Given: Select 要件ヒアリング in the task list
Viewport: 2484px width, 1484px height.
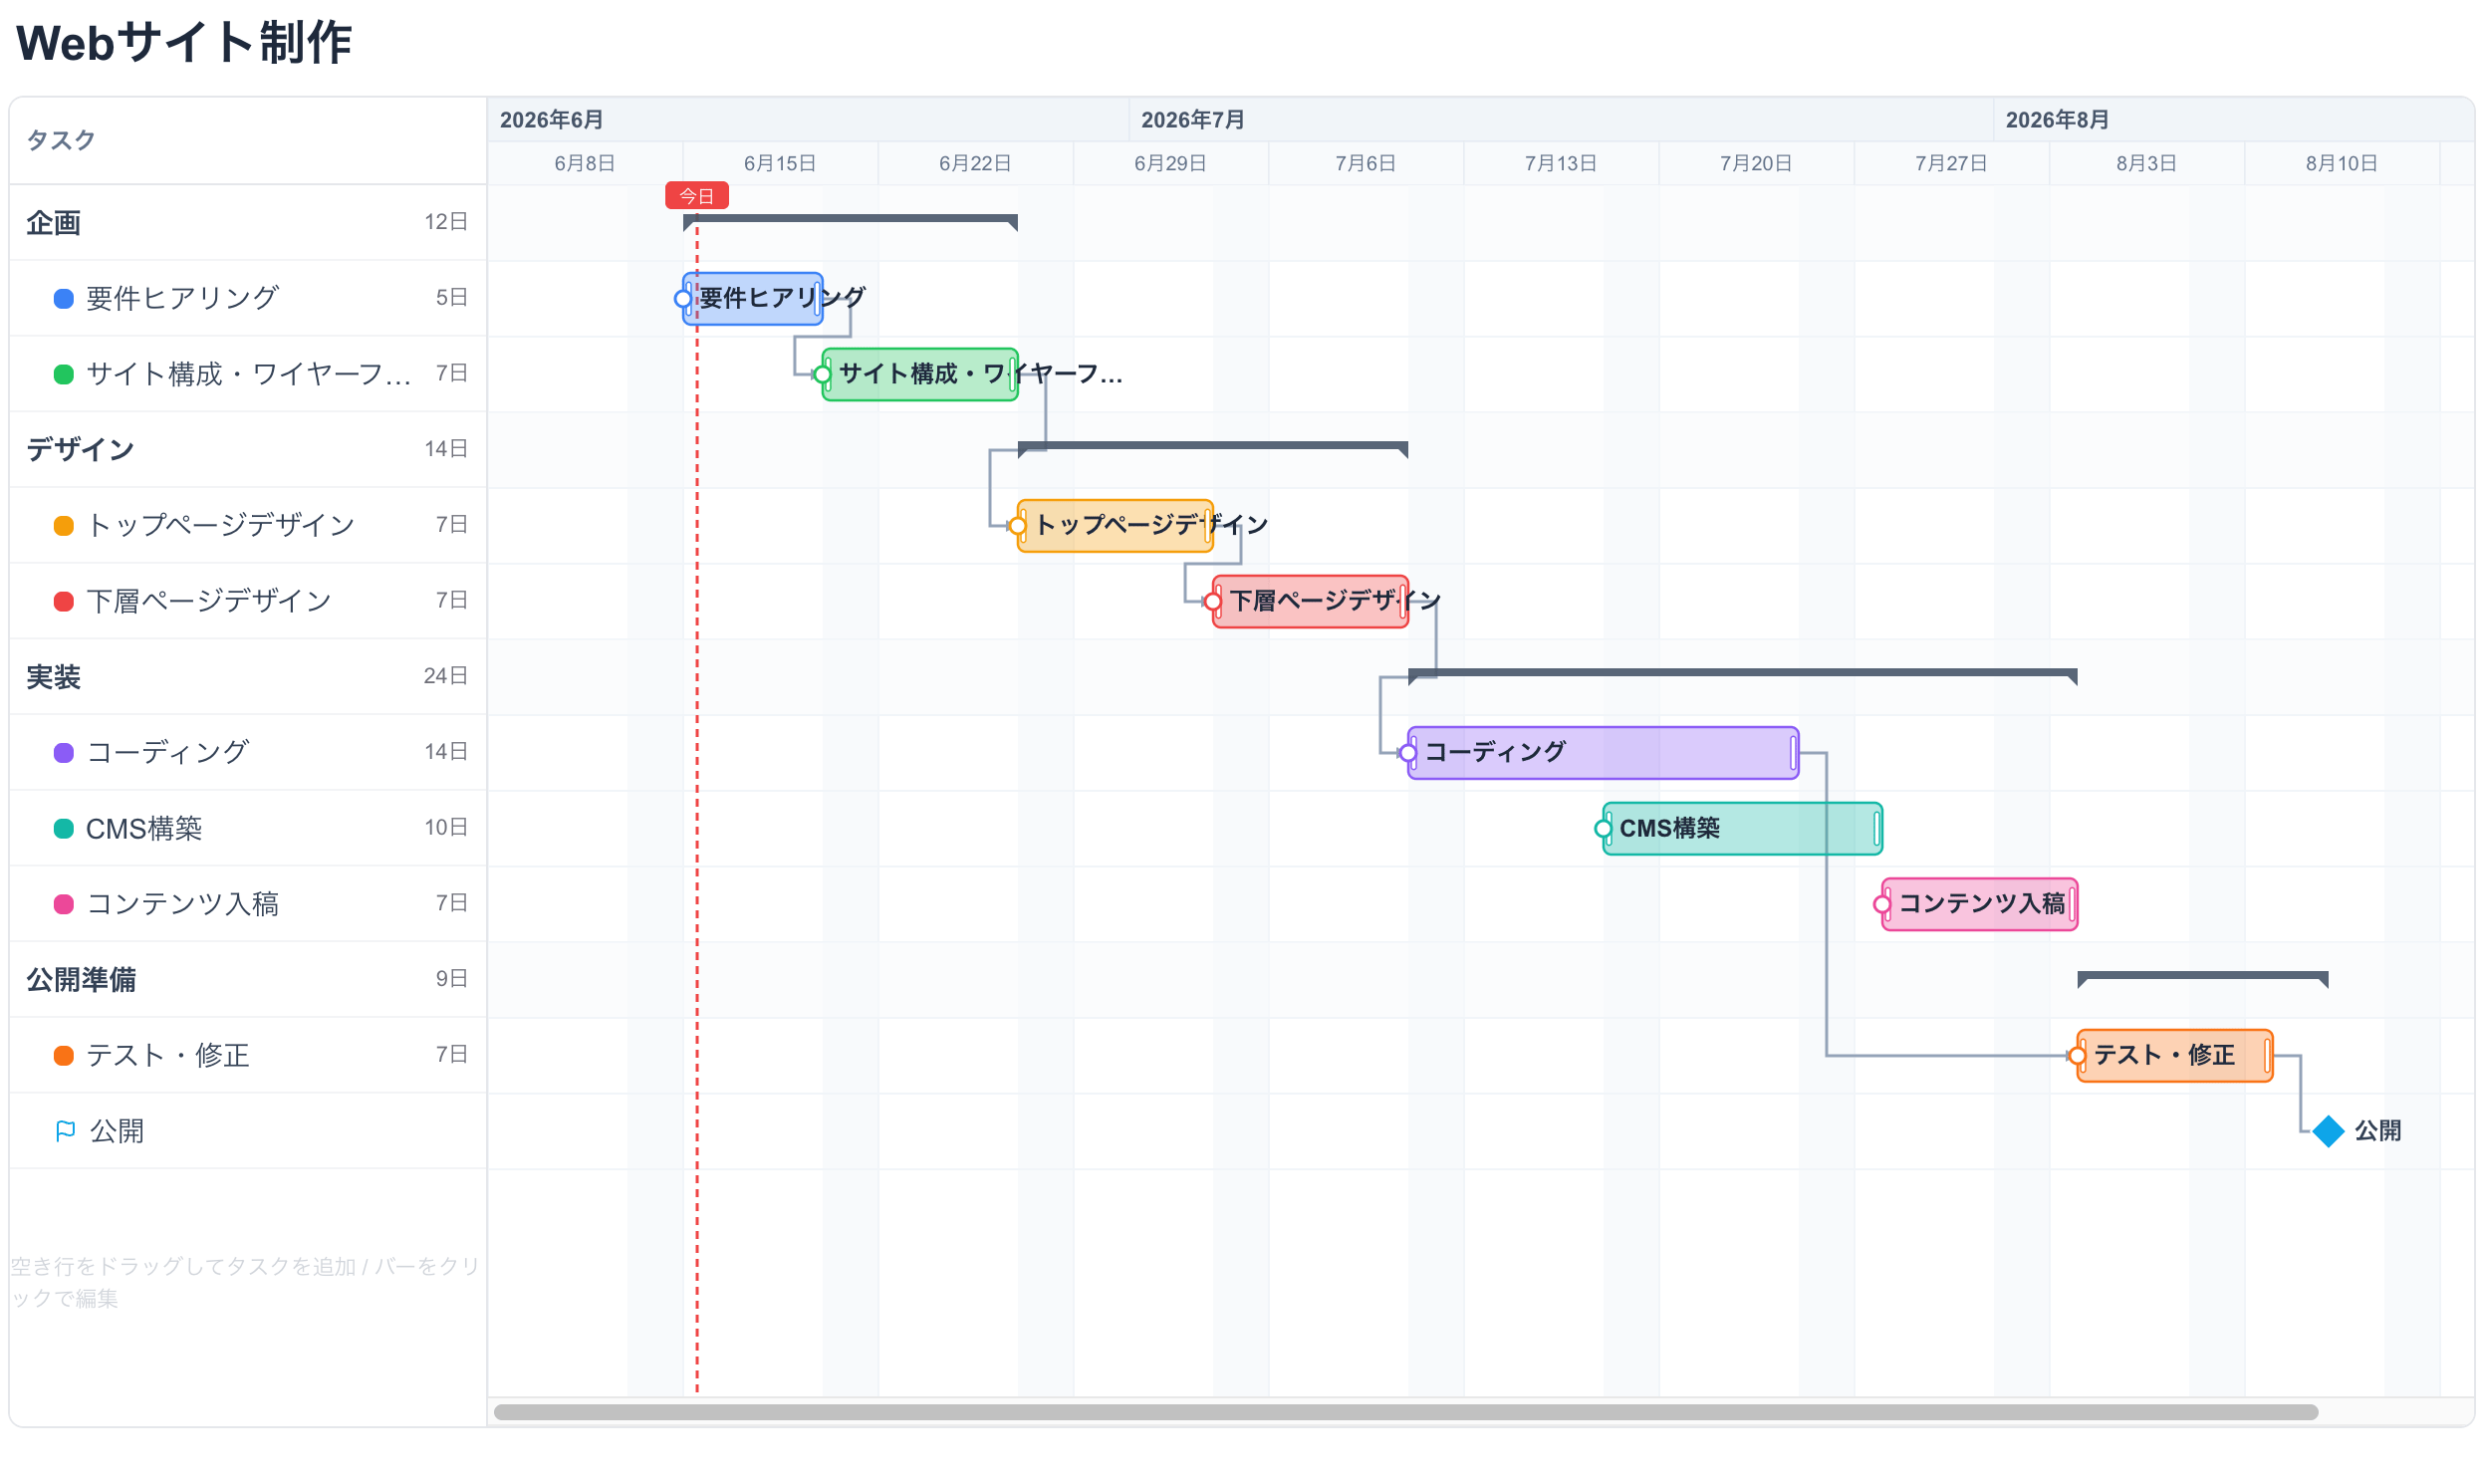Looking at the screenshot, I should point(248,298).
